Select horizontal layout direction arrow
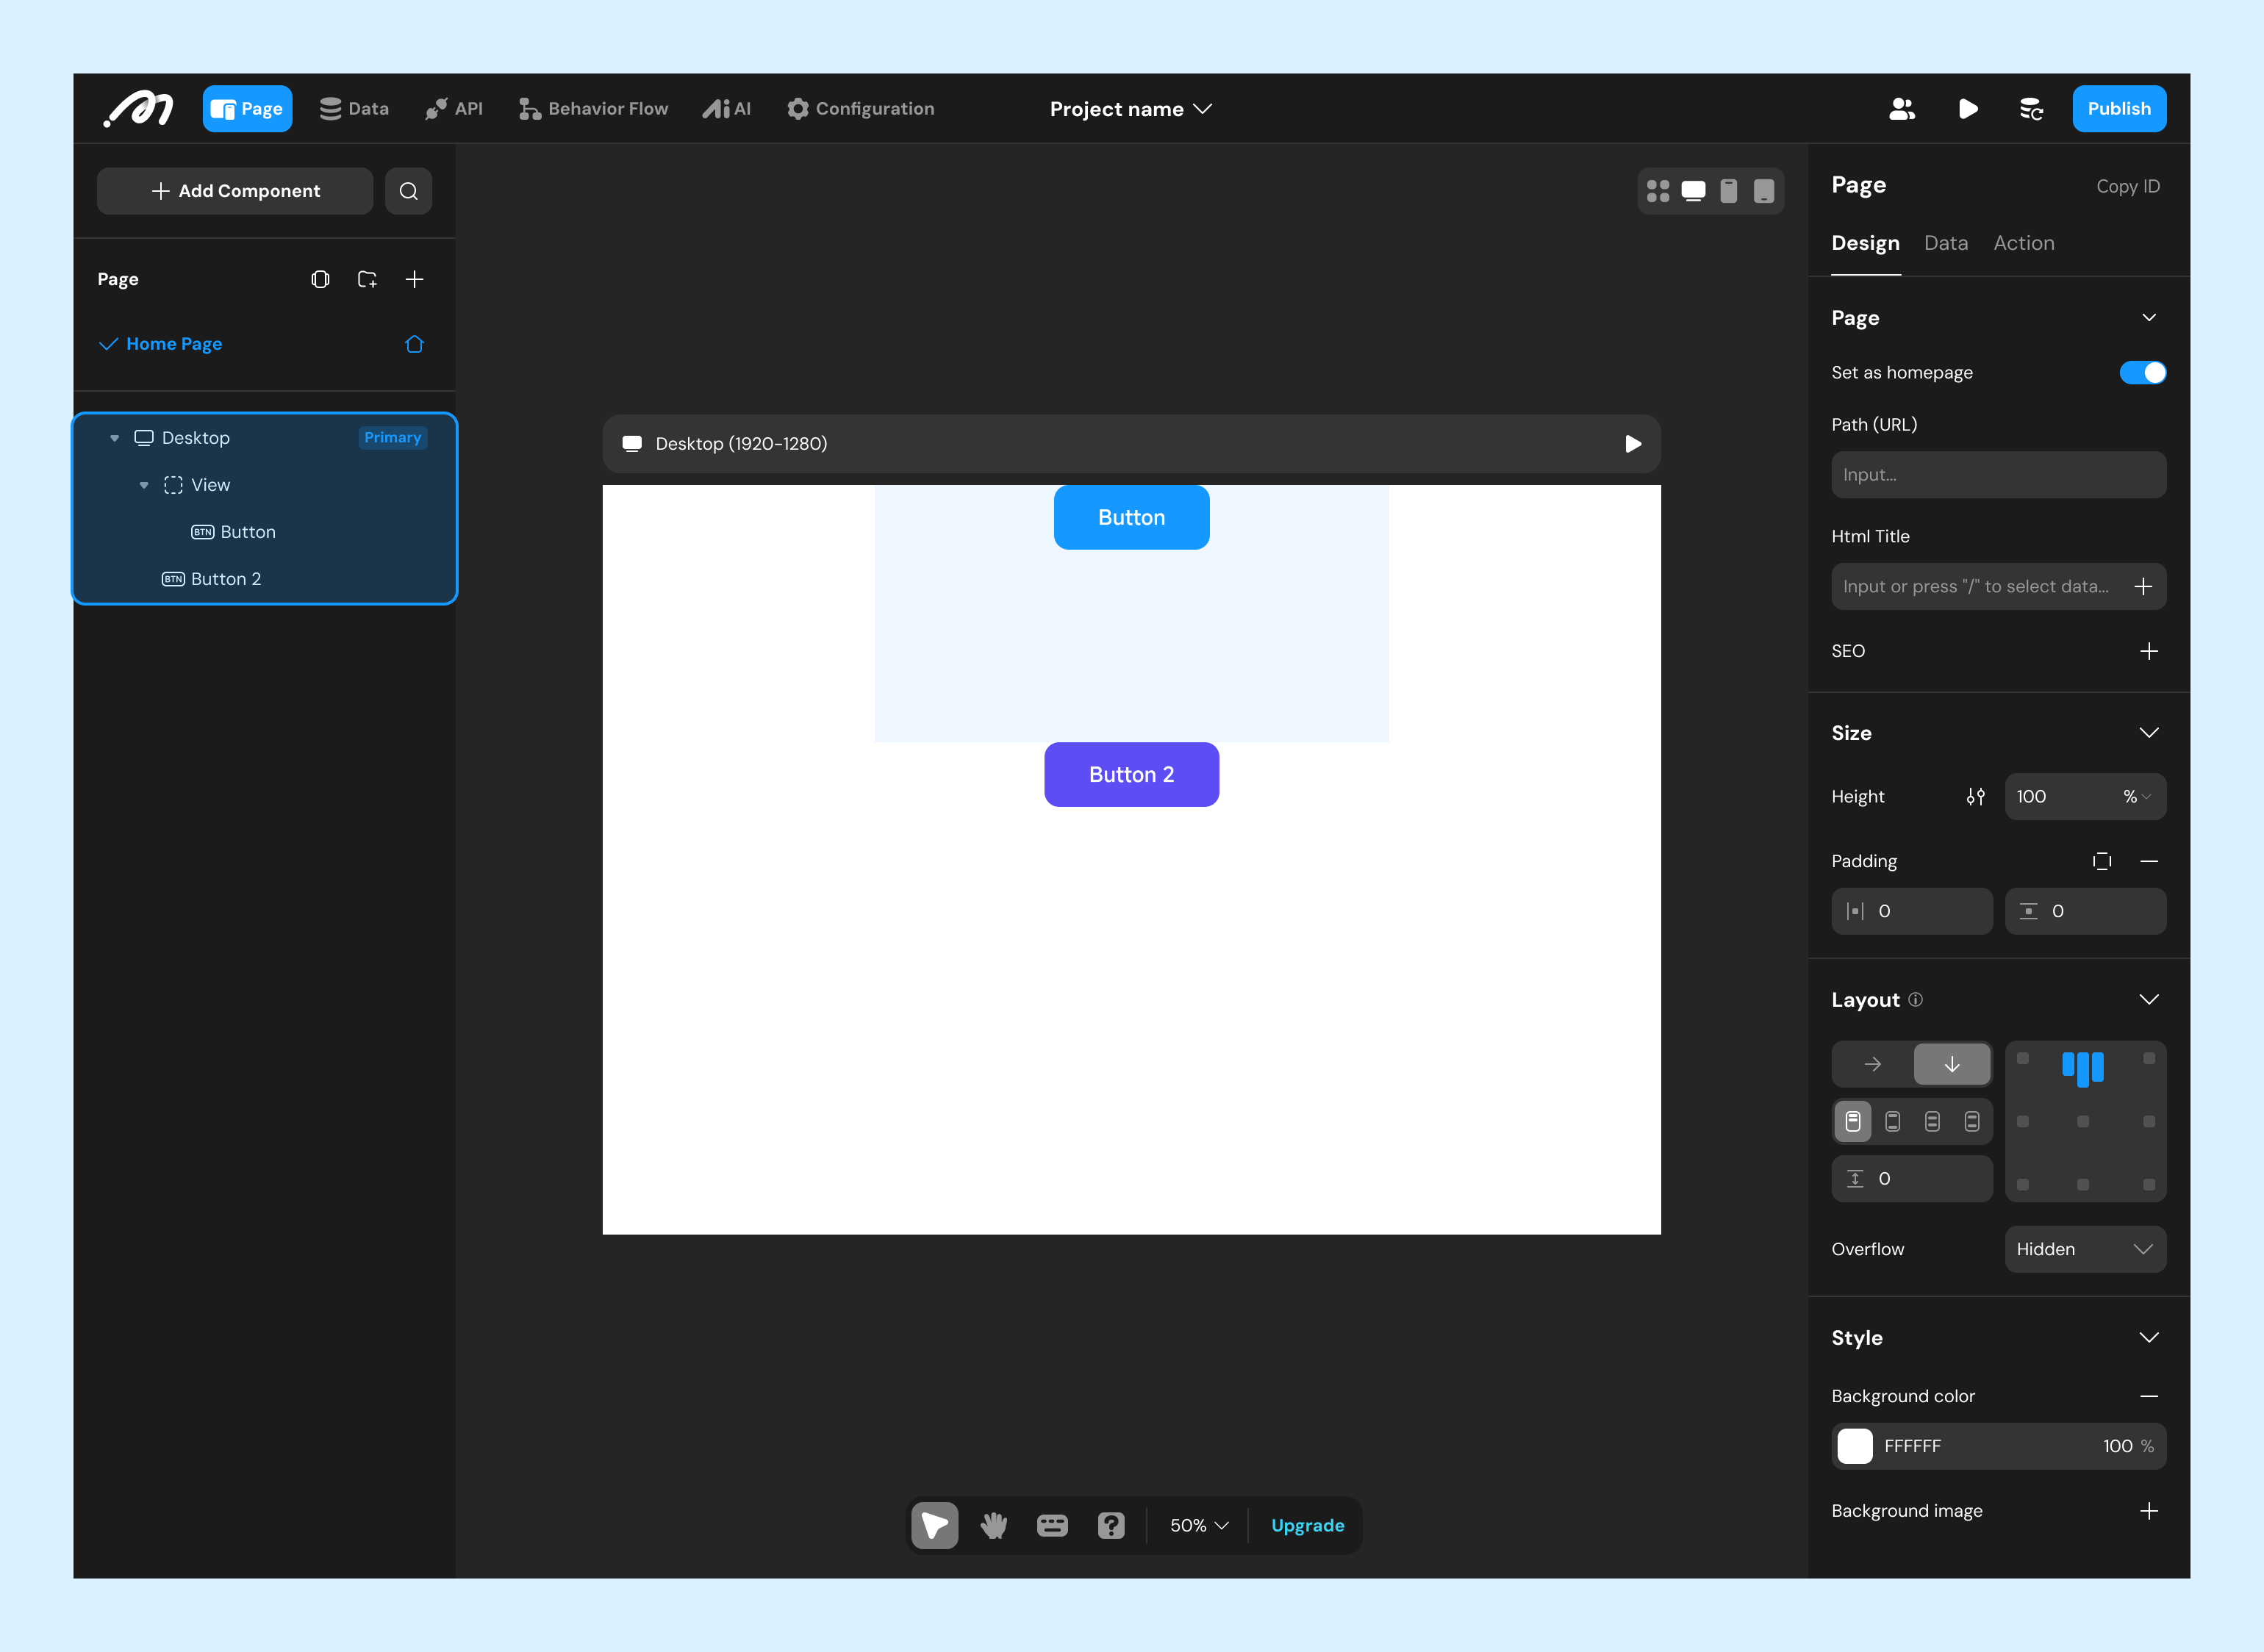This screenshot has width=2264, height=1652. pyautogui.click(x=1873, y=1064)
